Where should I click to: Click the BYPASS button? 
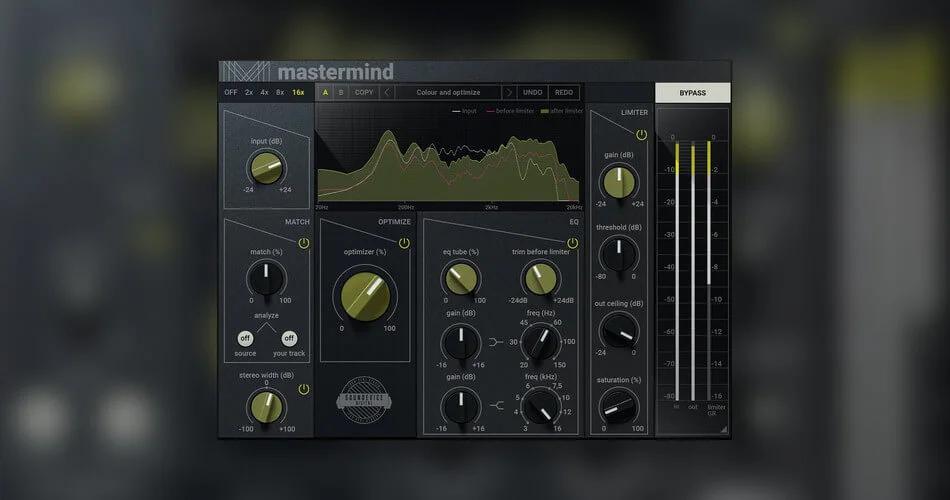pyautogui.click(x=693, y=93)
